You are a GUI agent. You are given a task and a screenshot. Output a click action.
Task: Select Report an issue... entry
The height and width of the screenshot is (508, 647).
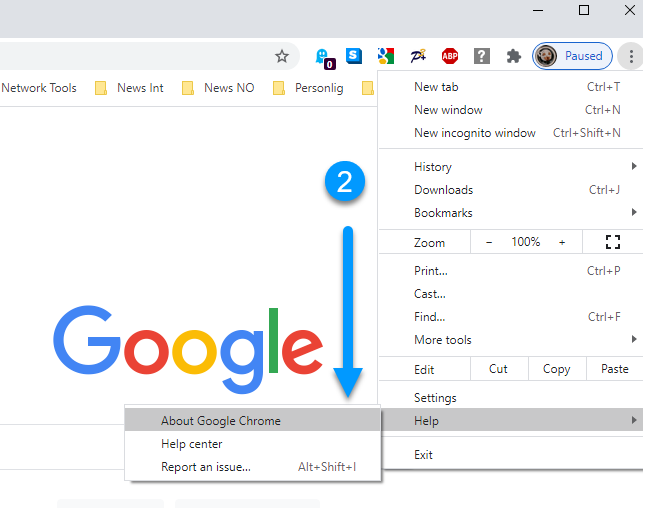(x=253, y=467)
